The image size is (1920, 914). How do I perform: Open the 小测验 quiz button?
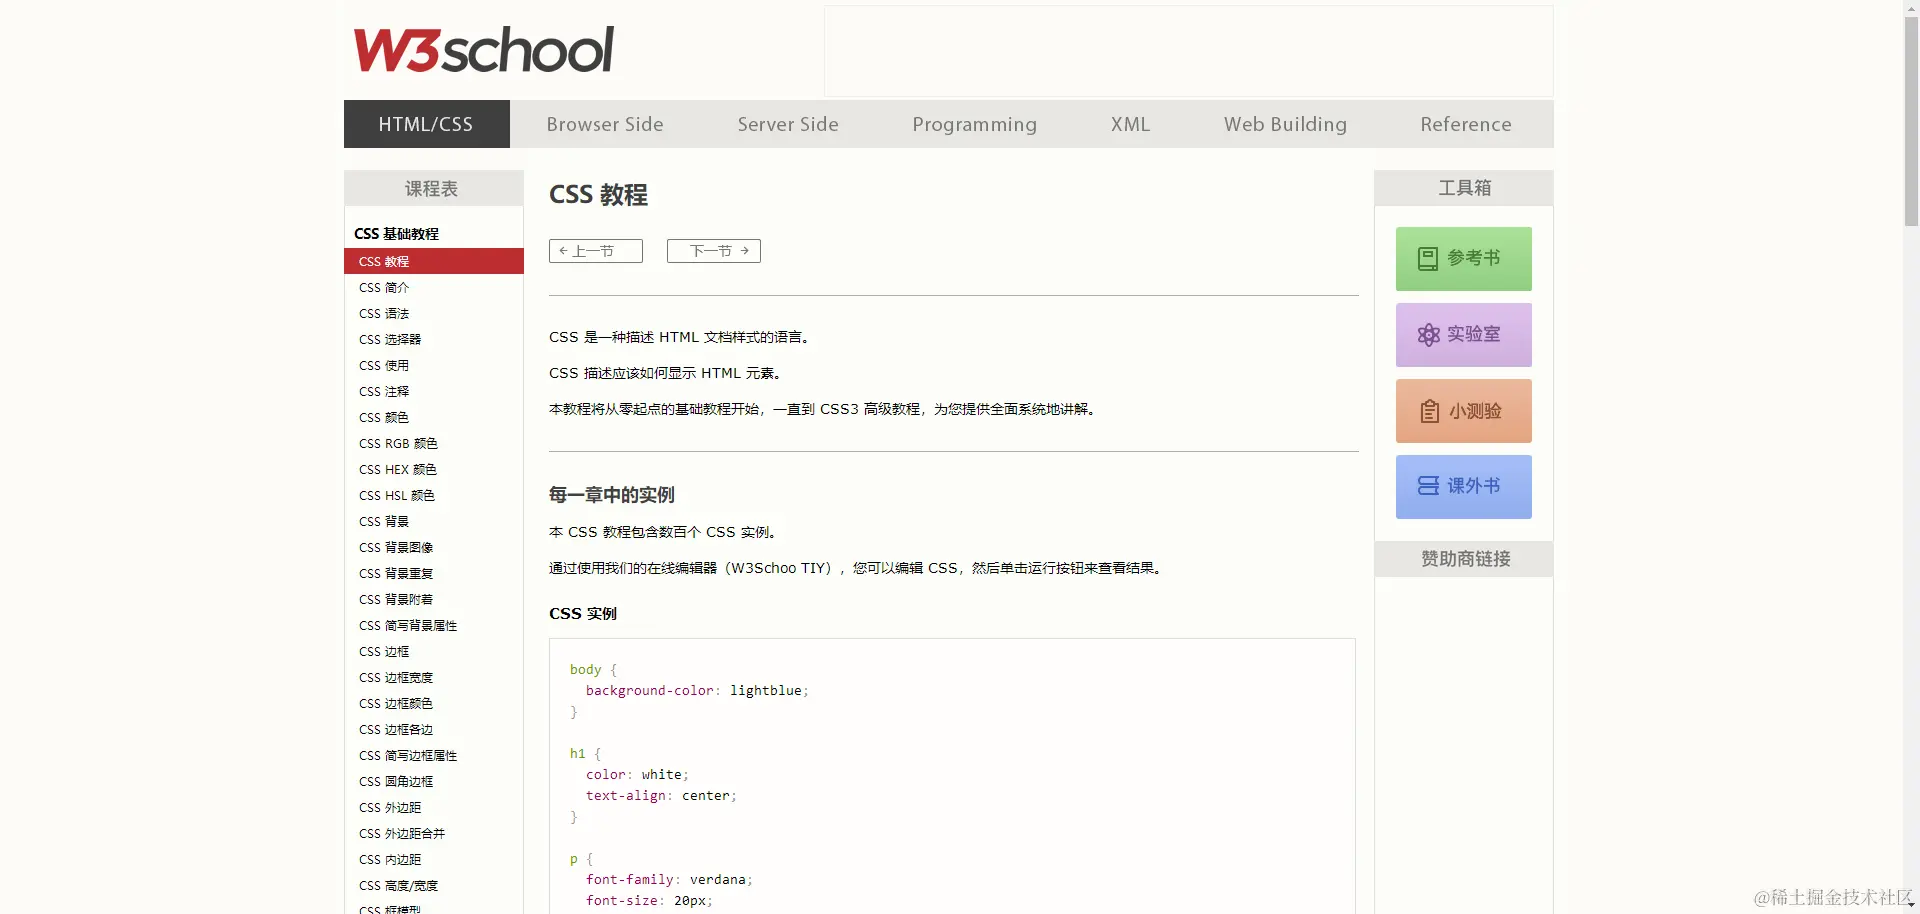pyautogui.click(x=1463, y=411)
